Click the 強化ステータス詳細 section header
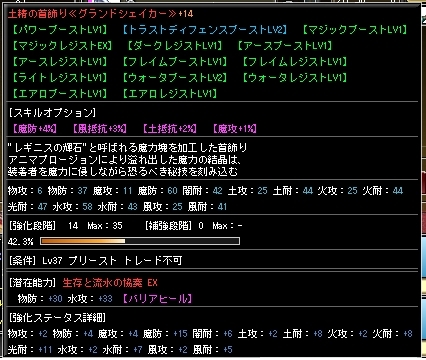Viewport: 426px width, 360px height. pos(57,318)
